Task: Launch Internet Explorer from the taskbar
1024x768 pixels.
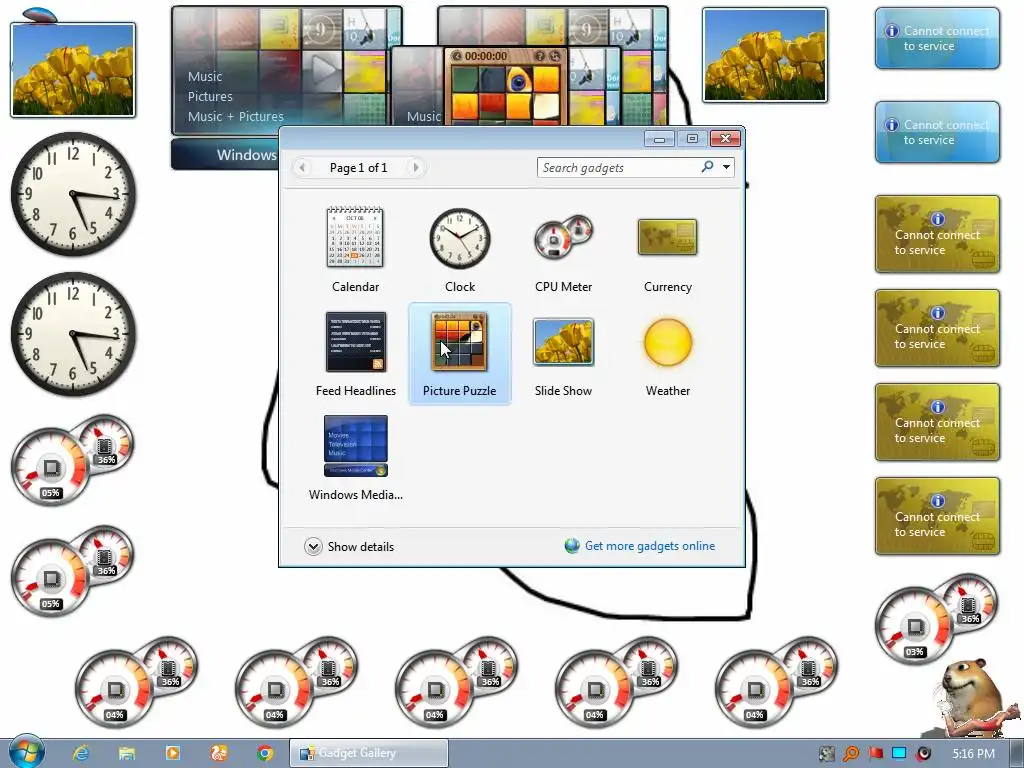Action: [x=81, y=753]
